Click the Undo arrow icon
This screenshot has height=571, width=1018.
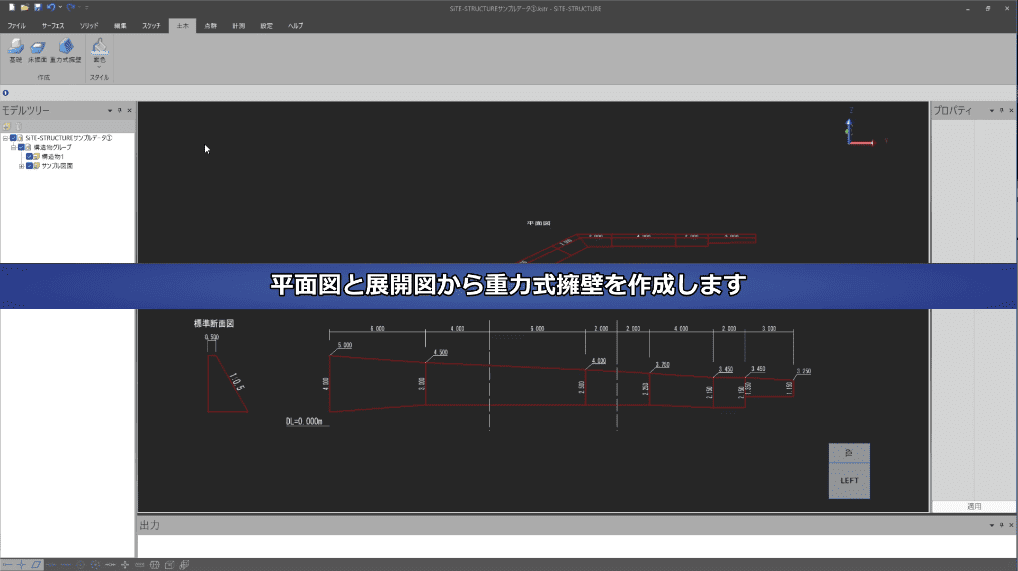tap(51, 7)
